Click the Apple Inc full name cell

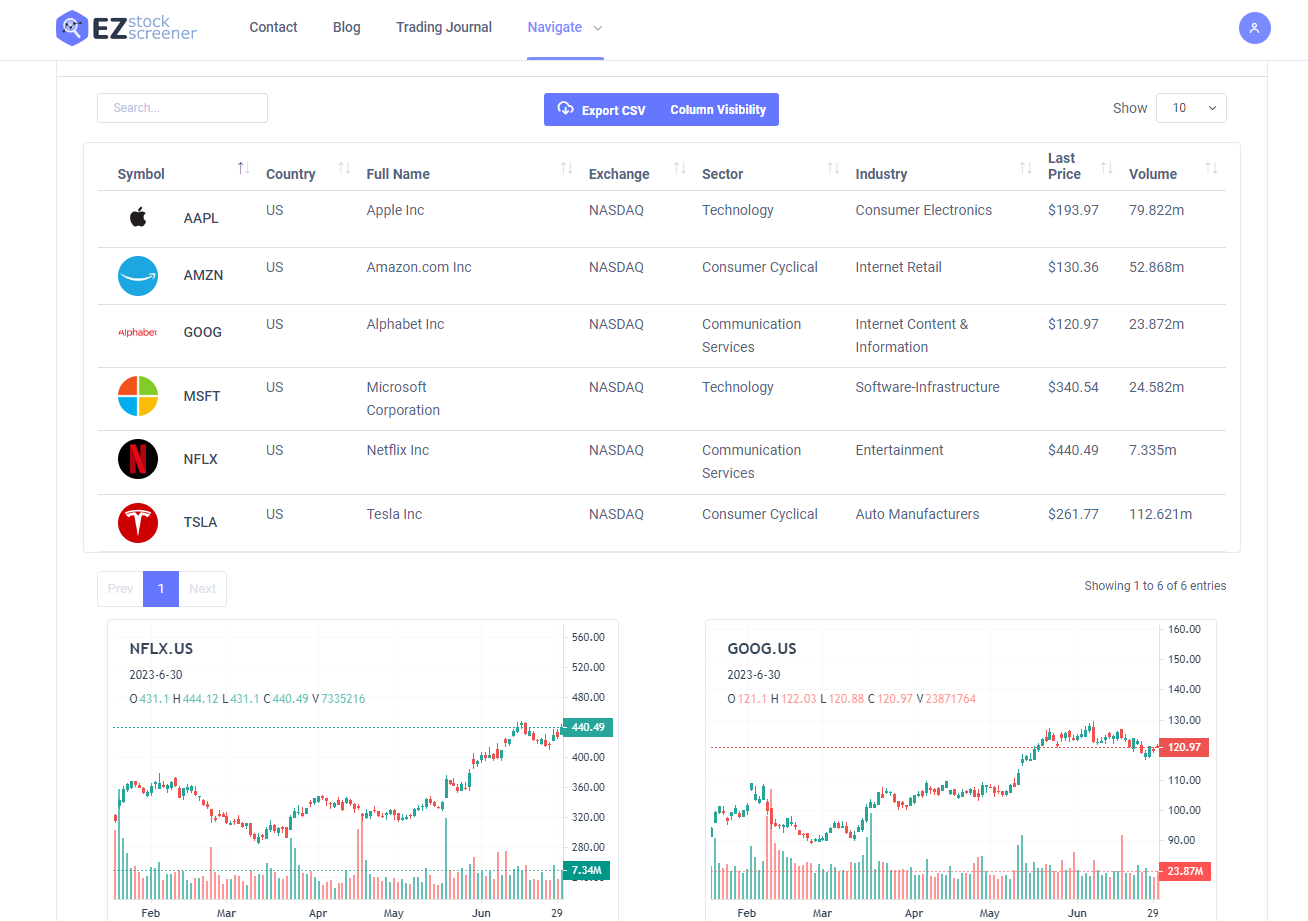pos(395,210)
